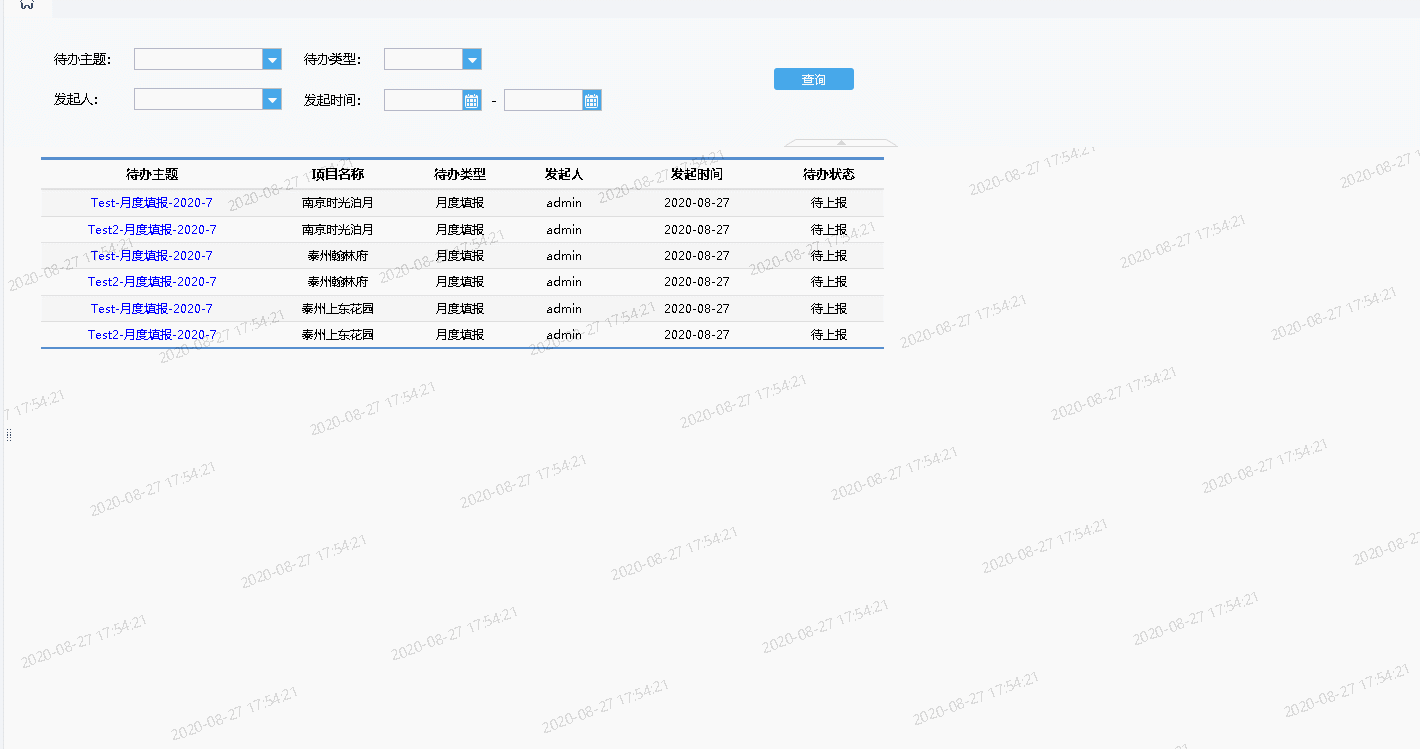The height and width of the screenshot is (749, 1420).
Task: Click 南京时光泊月 cell in the first Test- row
Action: click(338, 203)
